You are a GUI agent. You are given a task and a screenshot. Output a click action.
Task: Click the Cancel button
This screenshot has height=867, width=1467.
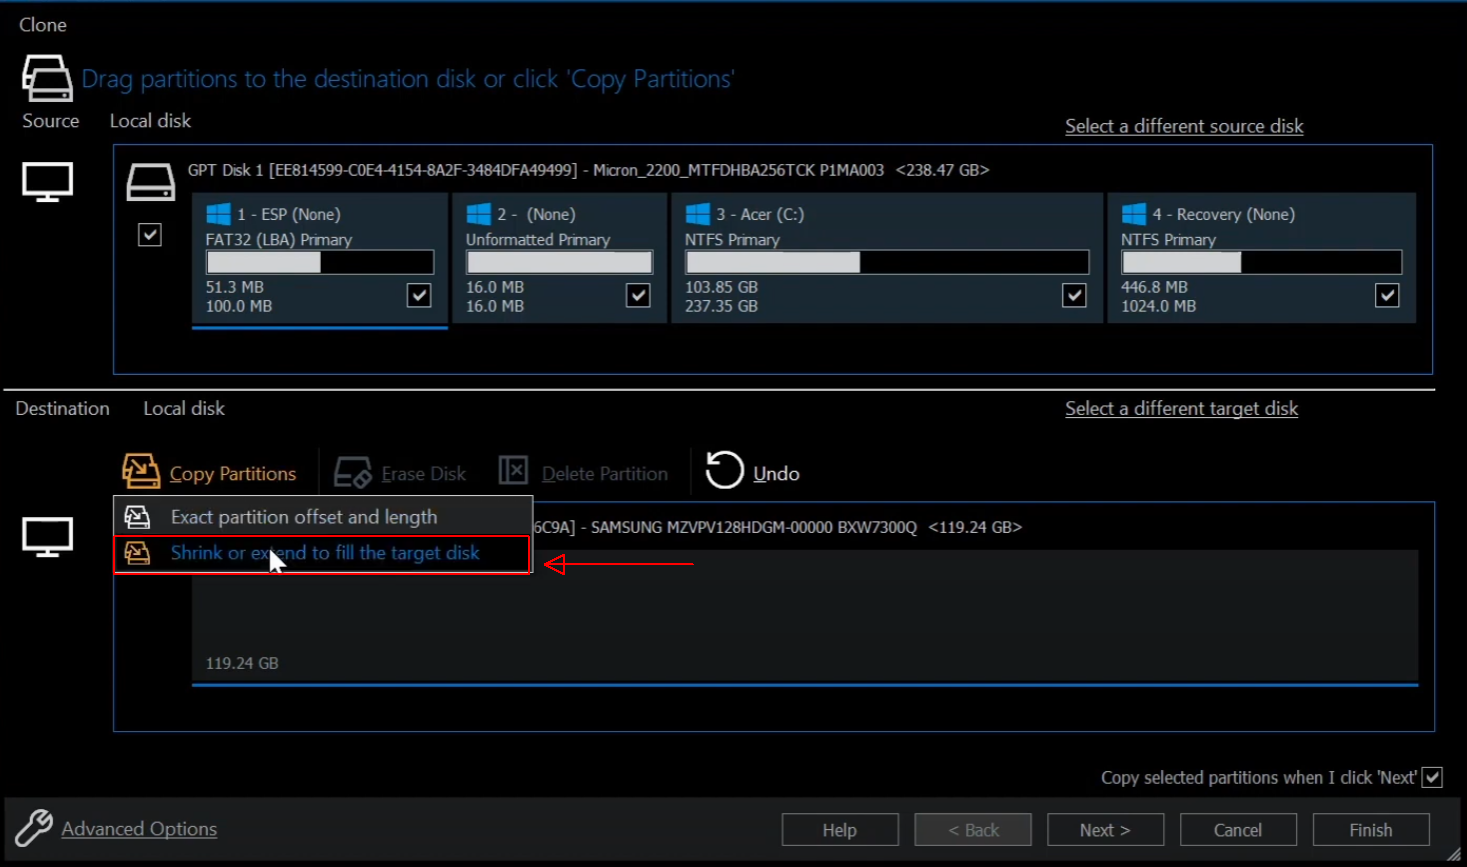1238,830
